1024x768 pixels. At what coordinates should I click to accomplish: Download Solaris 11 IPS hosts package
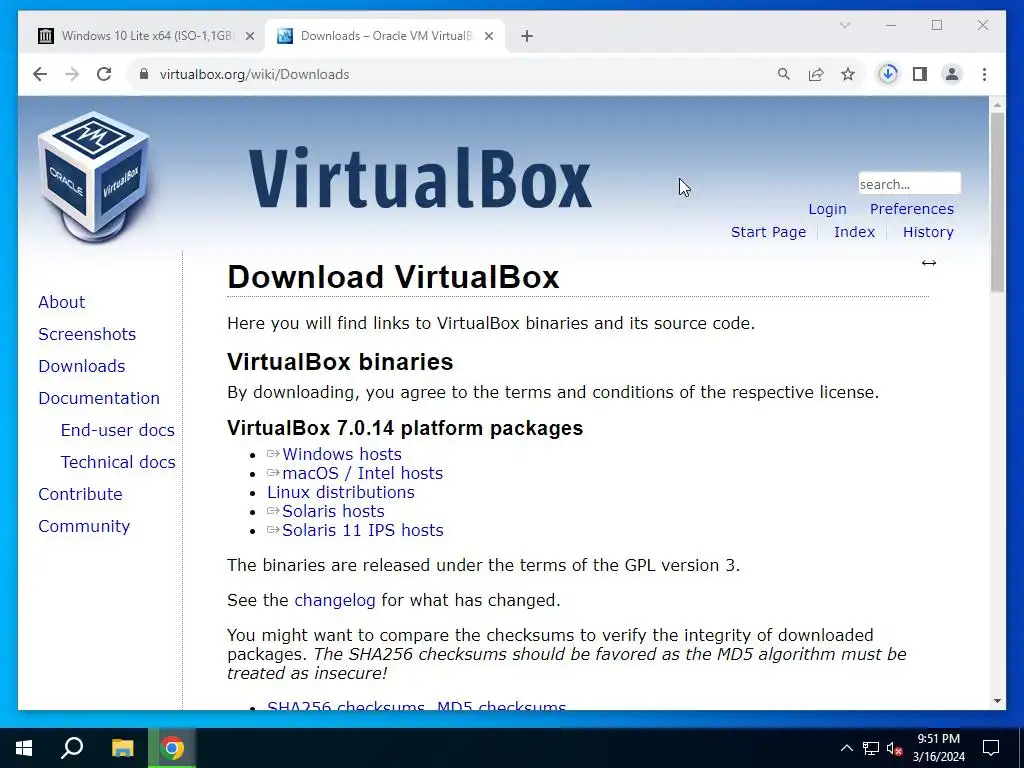pos(362,530)
